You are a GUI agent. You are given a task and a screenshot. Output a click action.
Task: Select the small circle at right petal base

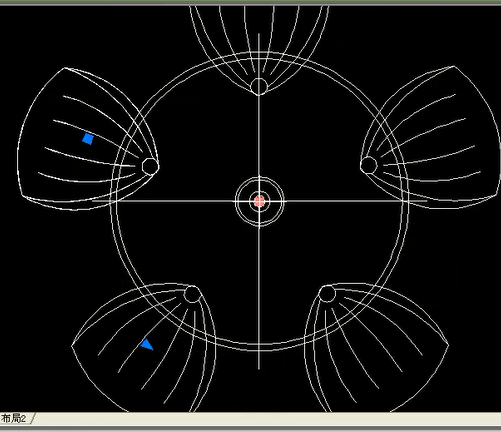[x=368, y=165]
